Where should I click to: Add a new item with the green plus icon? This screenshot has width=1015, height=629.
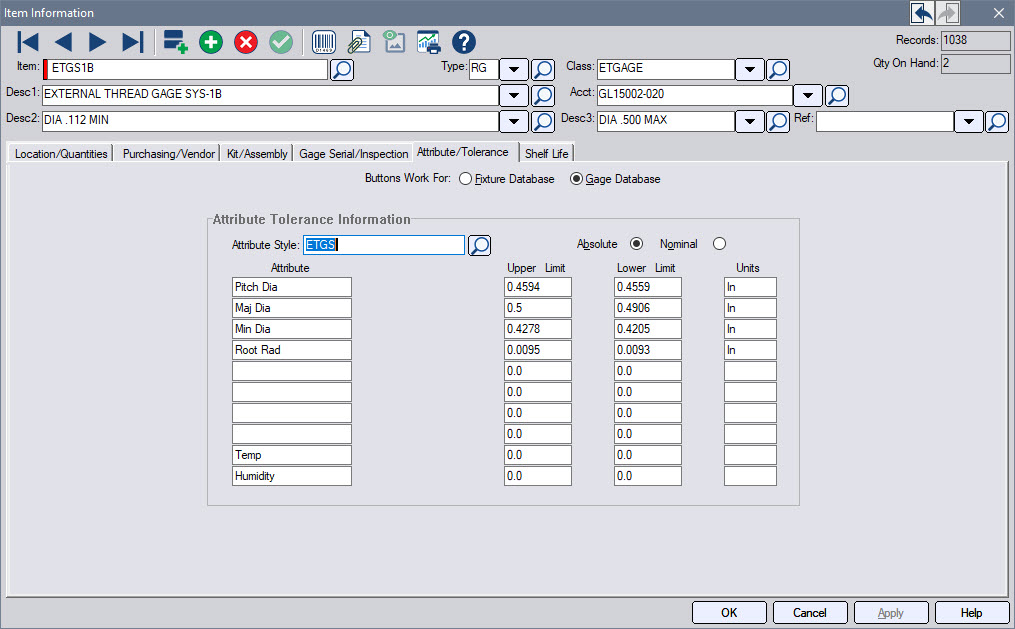[210, 41]
